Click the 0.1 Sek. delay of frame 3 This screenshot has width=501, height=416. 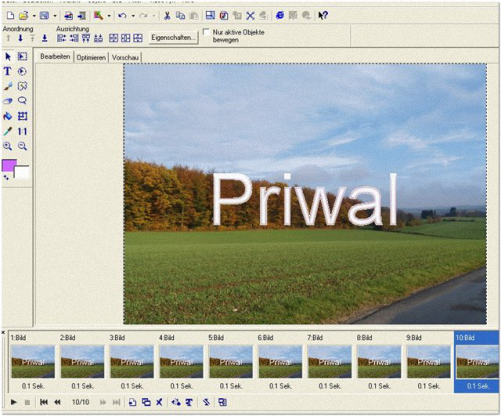(x=132, y=386)
